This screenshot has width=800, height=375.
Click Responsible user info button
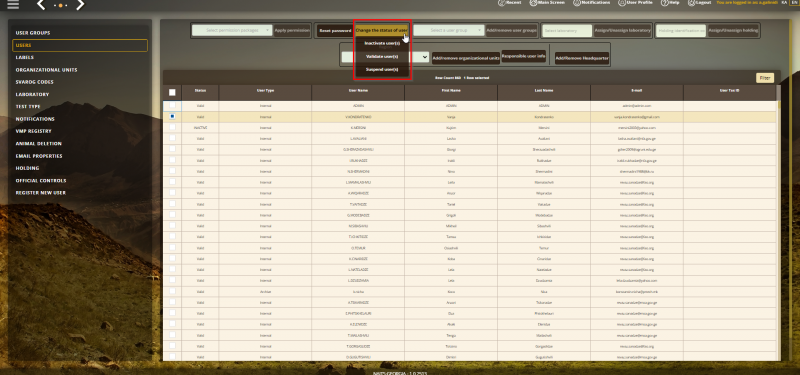coord(523,56)
